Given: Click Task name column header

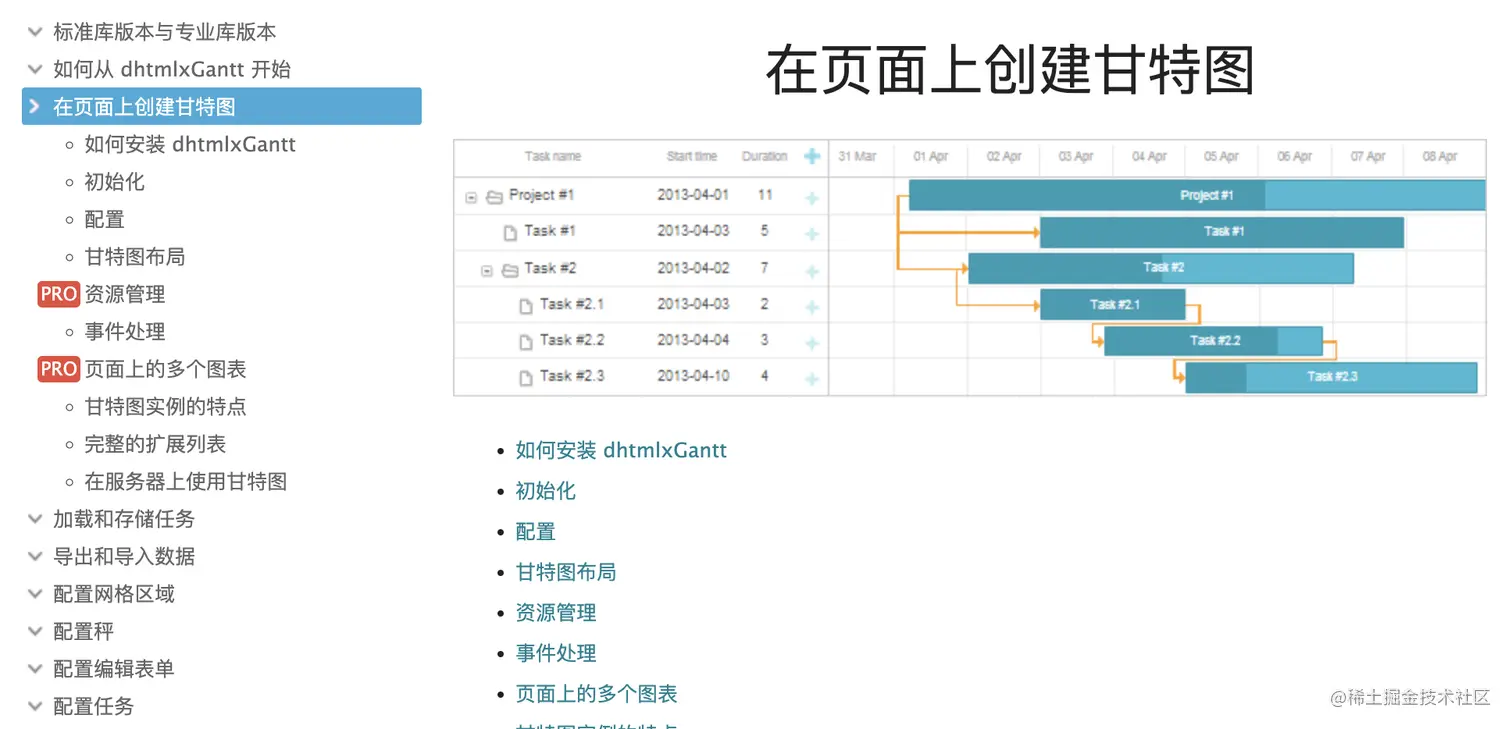Looking at the screenshot, I should click(x=553, y=156).
